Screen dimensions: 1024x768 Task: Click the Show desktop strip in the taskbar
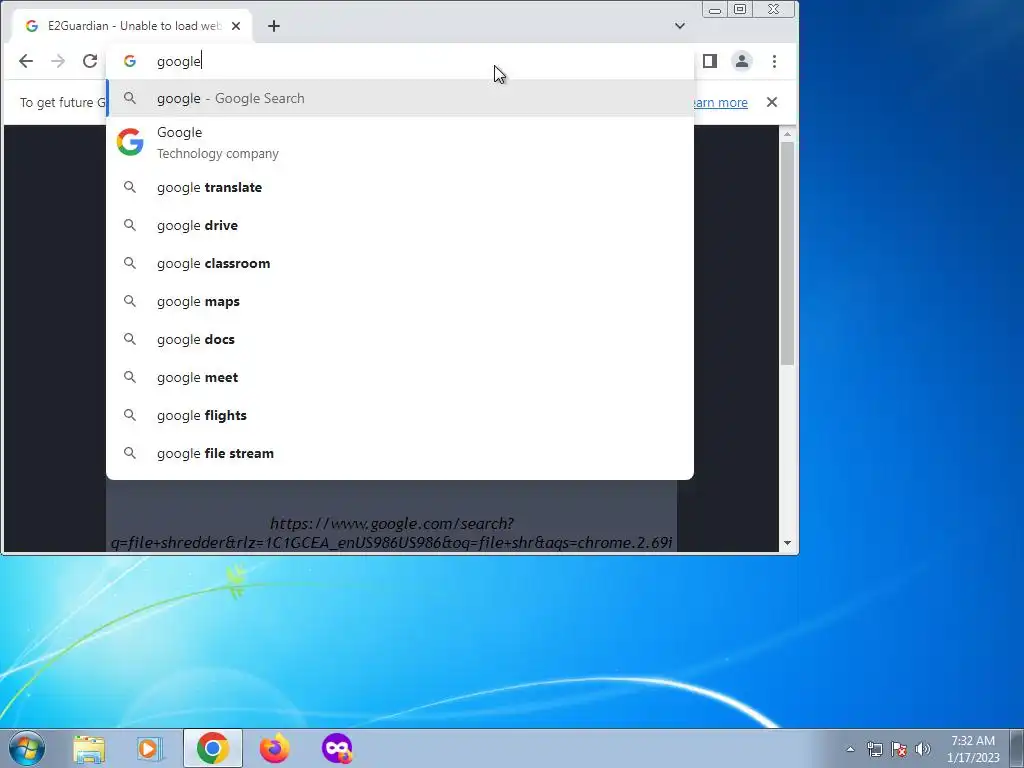click(x=1017, y=748)
